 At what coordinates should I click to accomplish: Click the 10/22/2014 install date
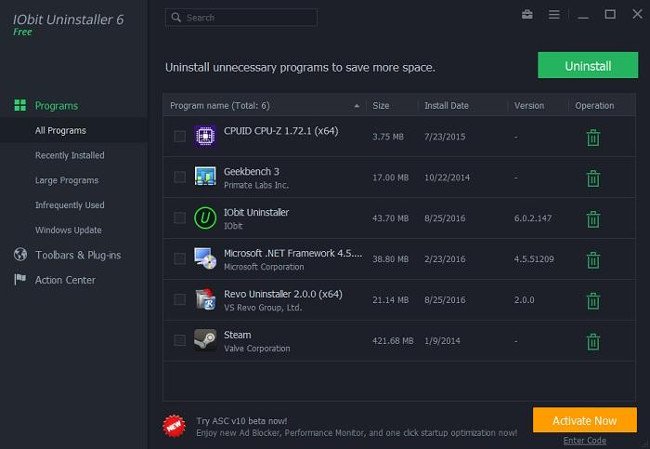[x=447, y=177]
